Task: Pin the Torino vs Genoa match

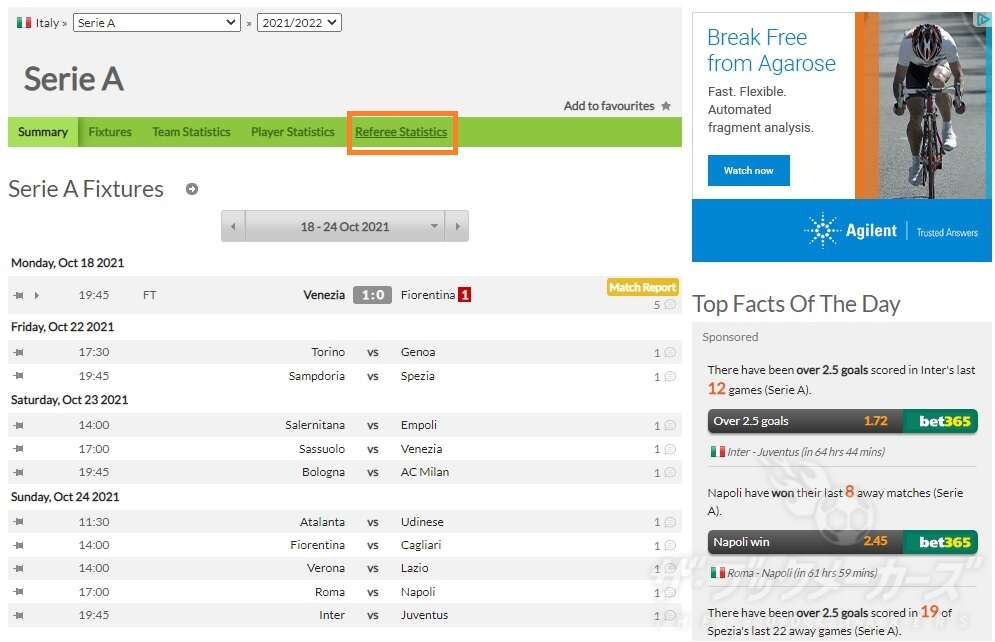Action: click(x=18, y=352)
